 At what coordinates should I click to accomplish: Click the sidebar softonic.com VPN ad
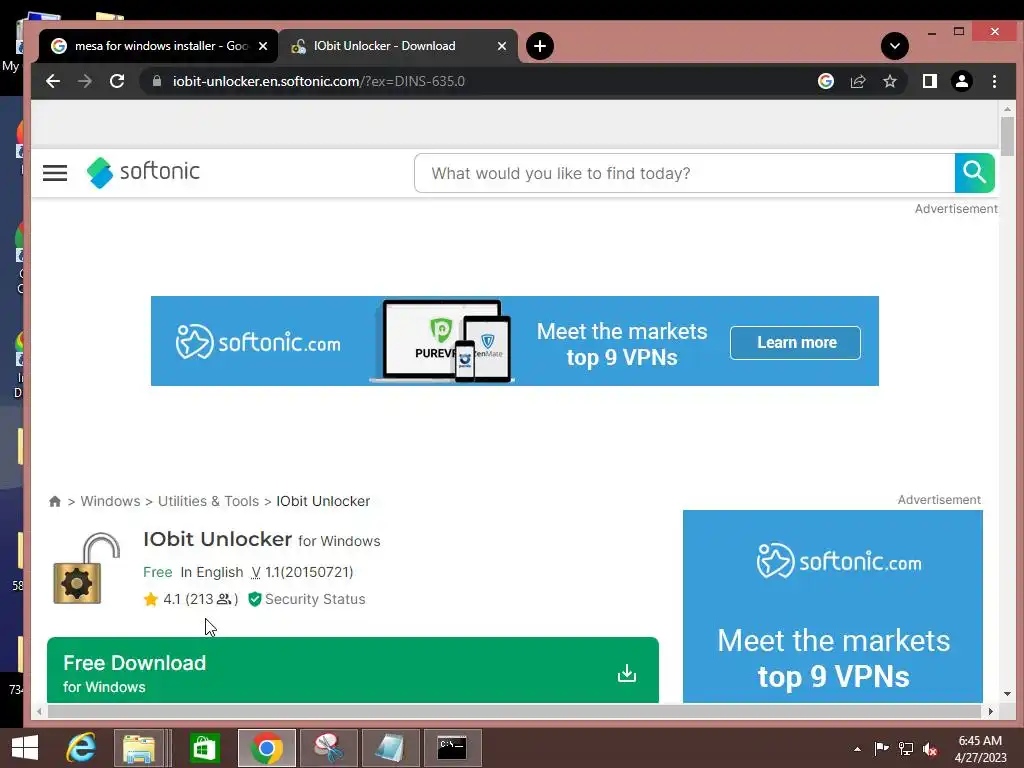coord(833,606)
